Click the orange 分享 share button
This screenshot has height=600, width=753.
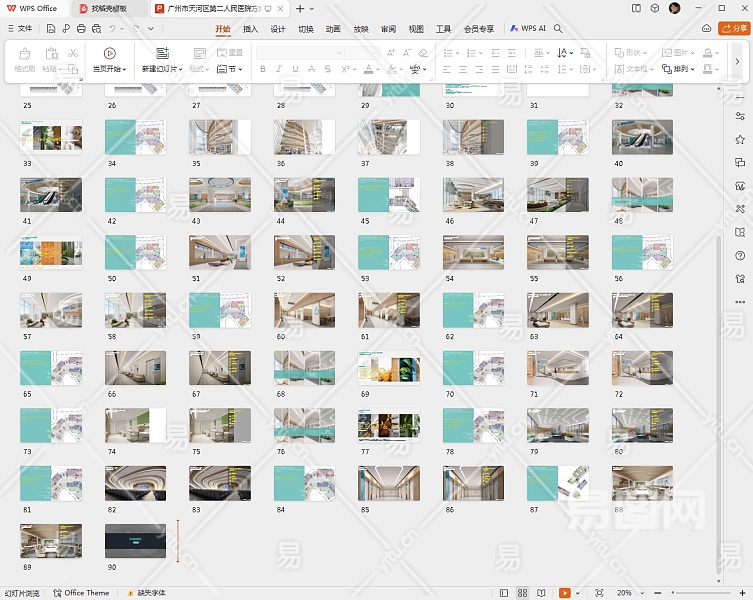click(734, 29)
